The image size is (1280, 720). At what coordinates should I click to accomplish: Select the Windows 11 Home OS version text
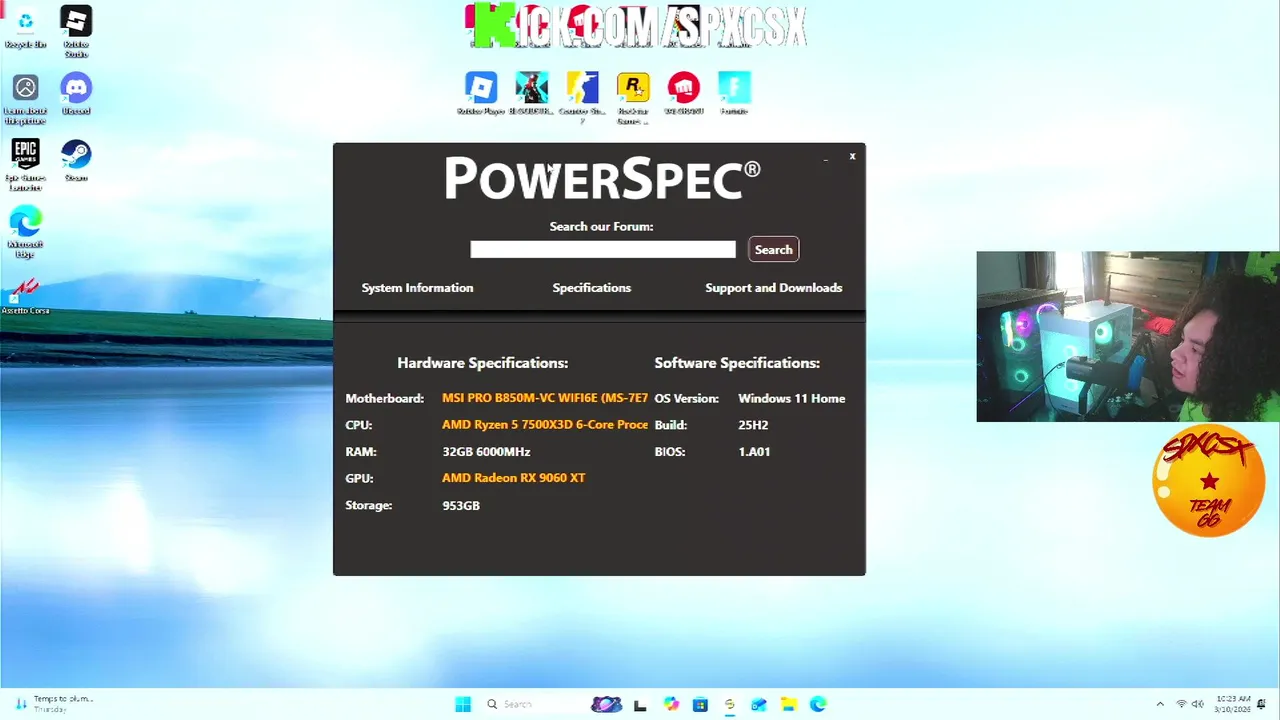(x=791, y=399)
